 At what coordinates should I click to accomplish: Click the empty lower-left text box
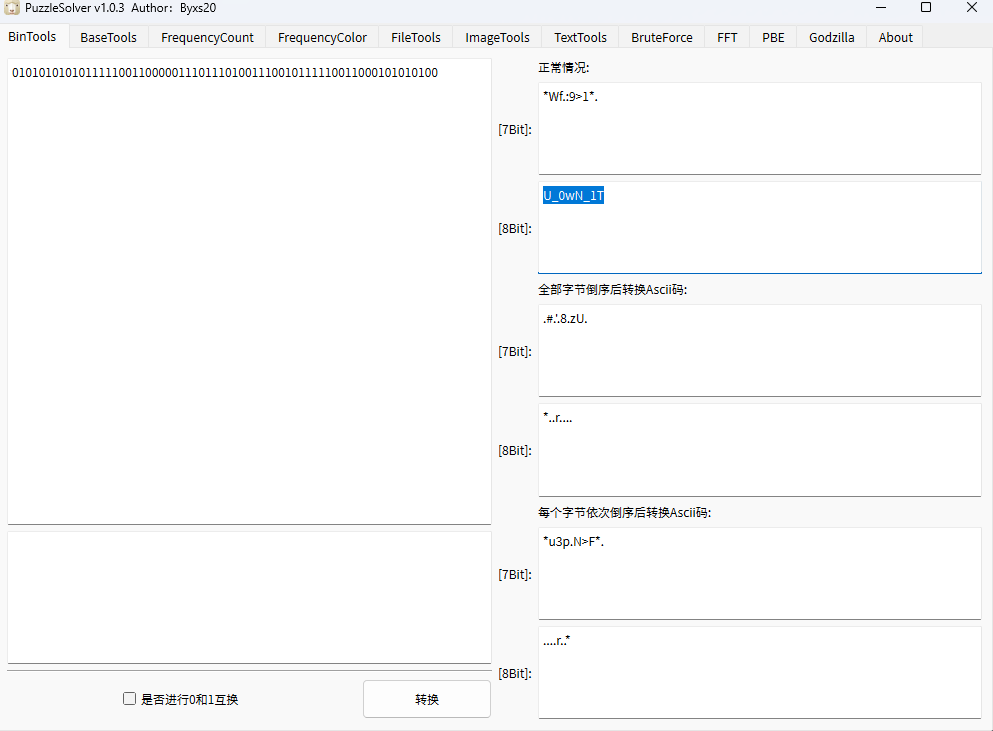tap(250, 597)
